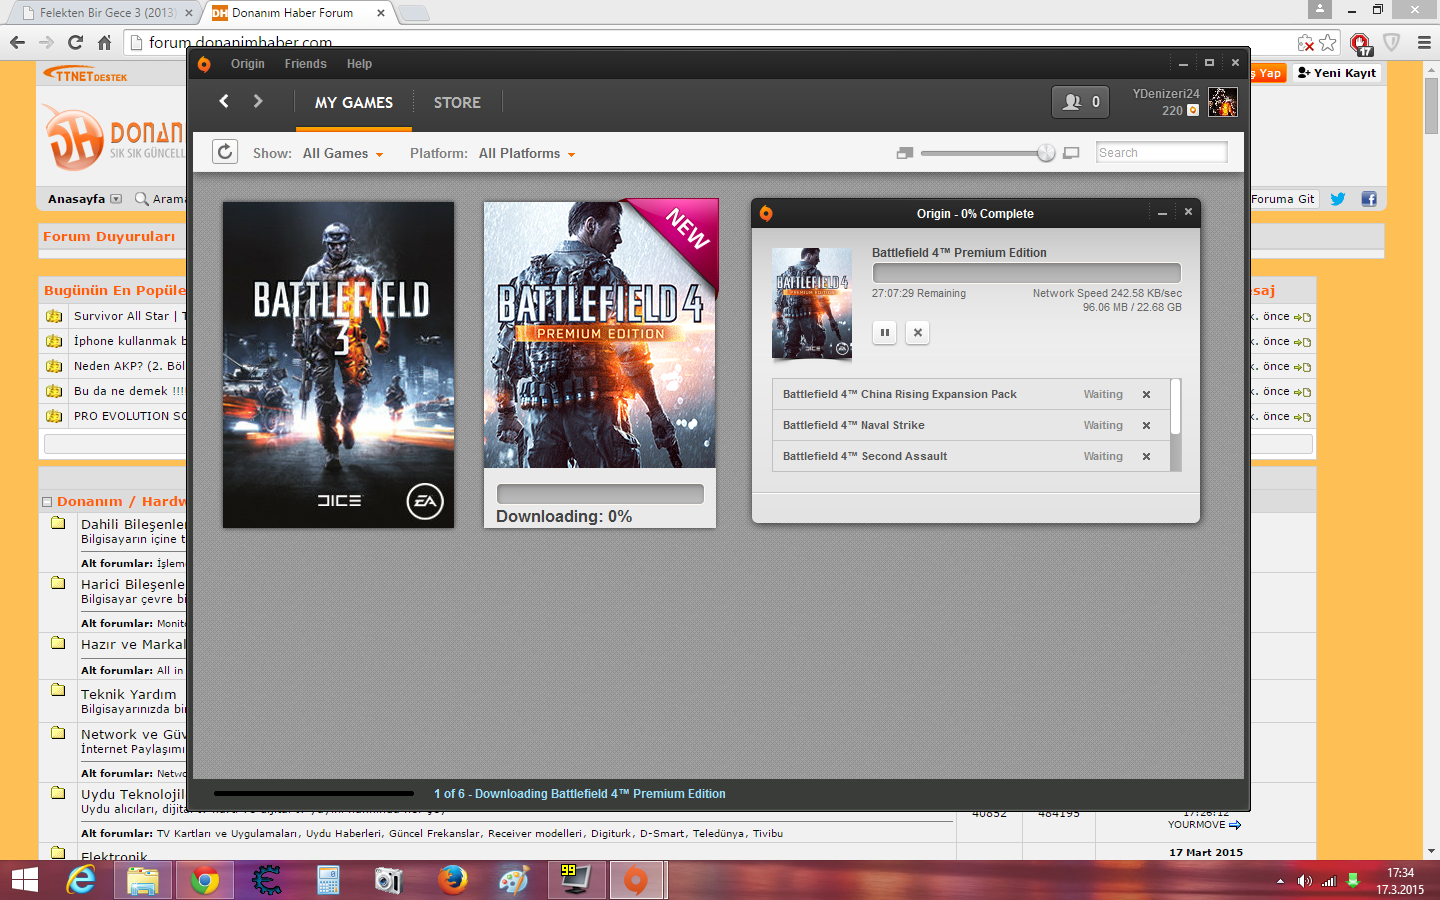The height and width of the screenshot is (900, 1440).
Task: Click the small tile size icon
Action: click(x=905, y=153)
